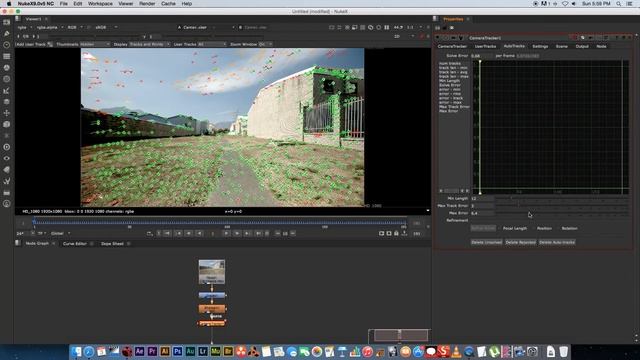
Task: Open the 3D nodes cube icon
Action: click(x=7, y=124)
